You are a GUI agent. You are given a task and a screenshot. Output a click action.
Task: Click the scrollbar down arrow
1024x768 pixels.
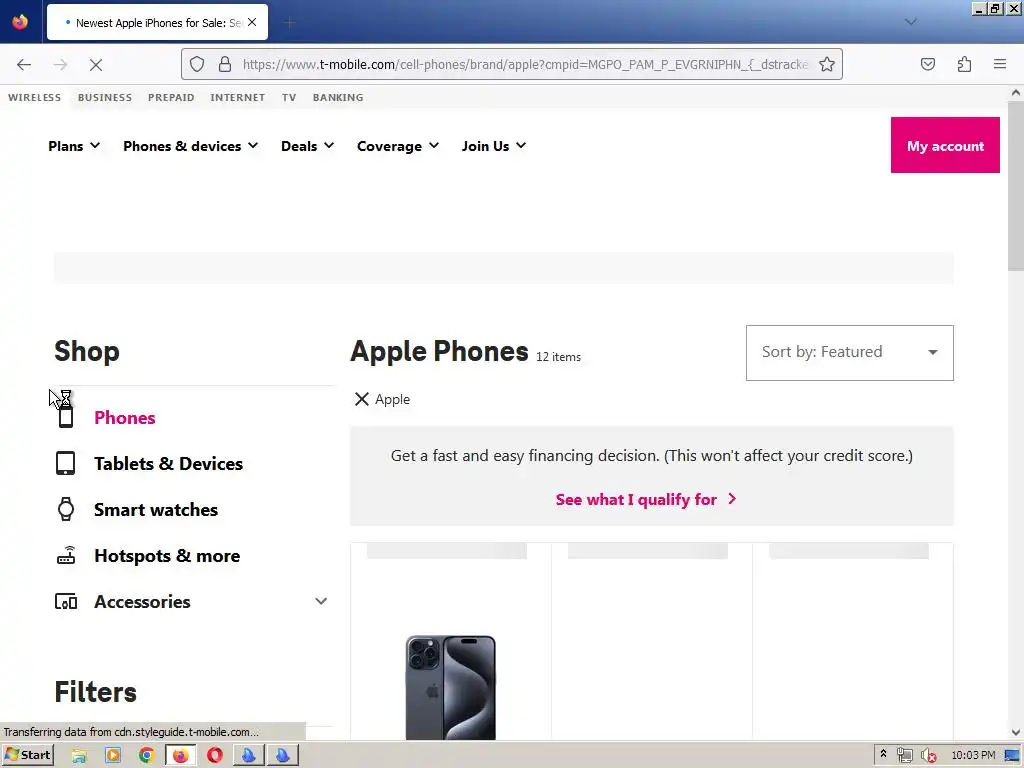point(1016,733)
